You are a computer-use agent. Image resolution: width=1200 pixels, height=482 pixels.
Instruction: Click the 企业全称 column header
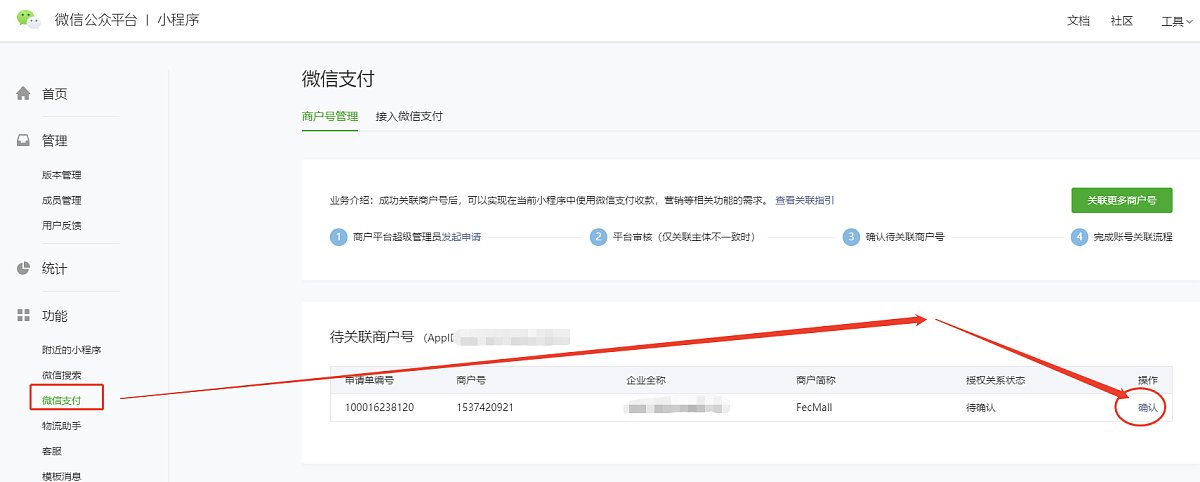click(646, 380)
